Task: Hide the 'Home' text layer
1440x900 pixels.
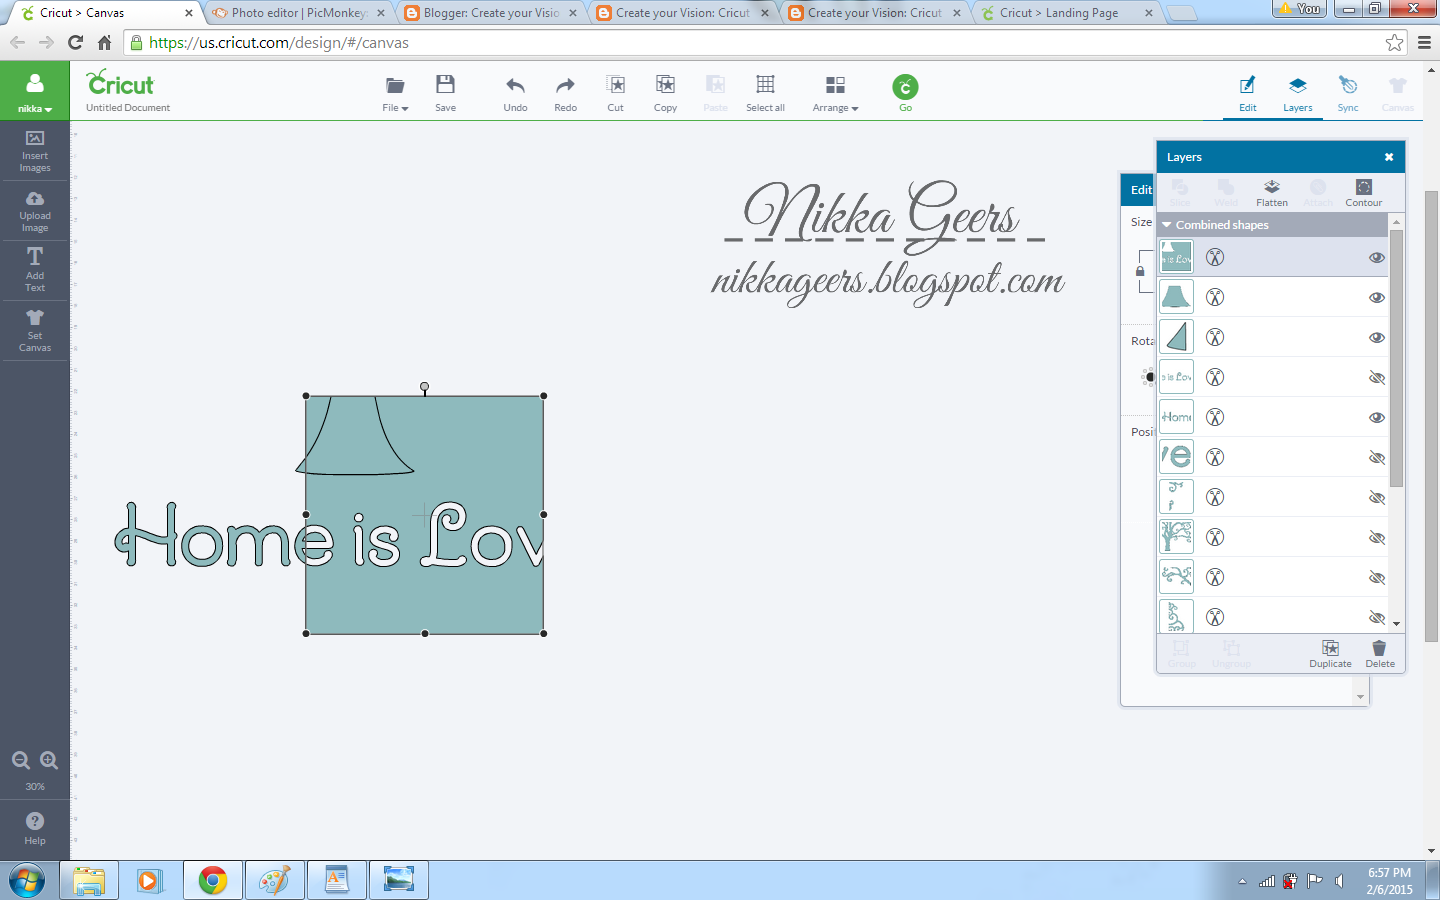Action: 1377,417
